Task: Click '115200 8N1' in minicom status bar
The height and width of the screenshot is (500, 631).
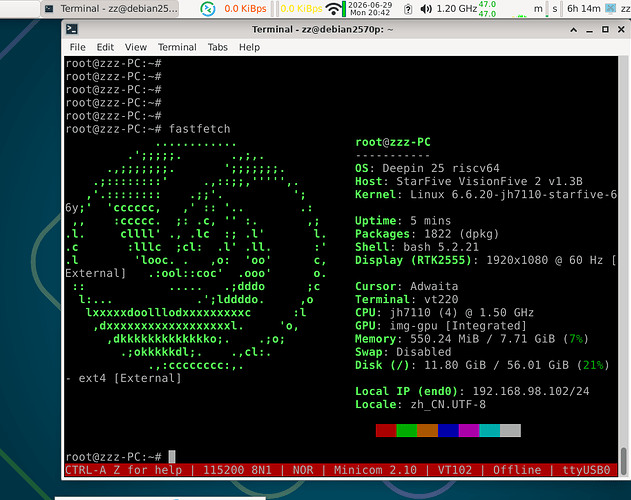Action: 237,470
